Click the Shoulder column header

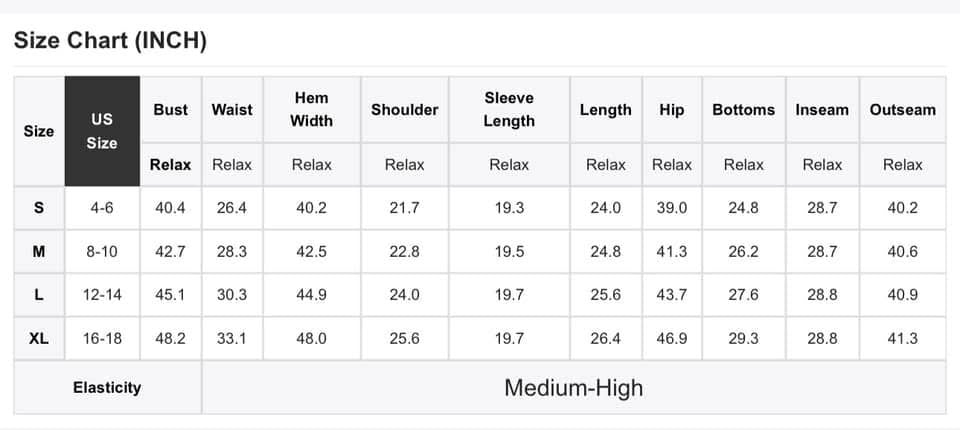[x=404, y=110]
